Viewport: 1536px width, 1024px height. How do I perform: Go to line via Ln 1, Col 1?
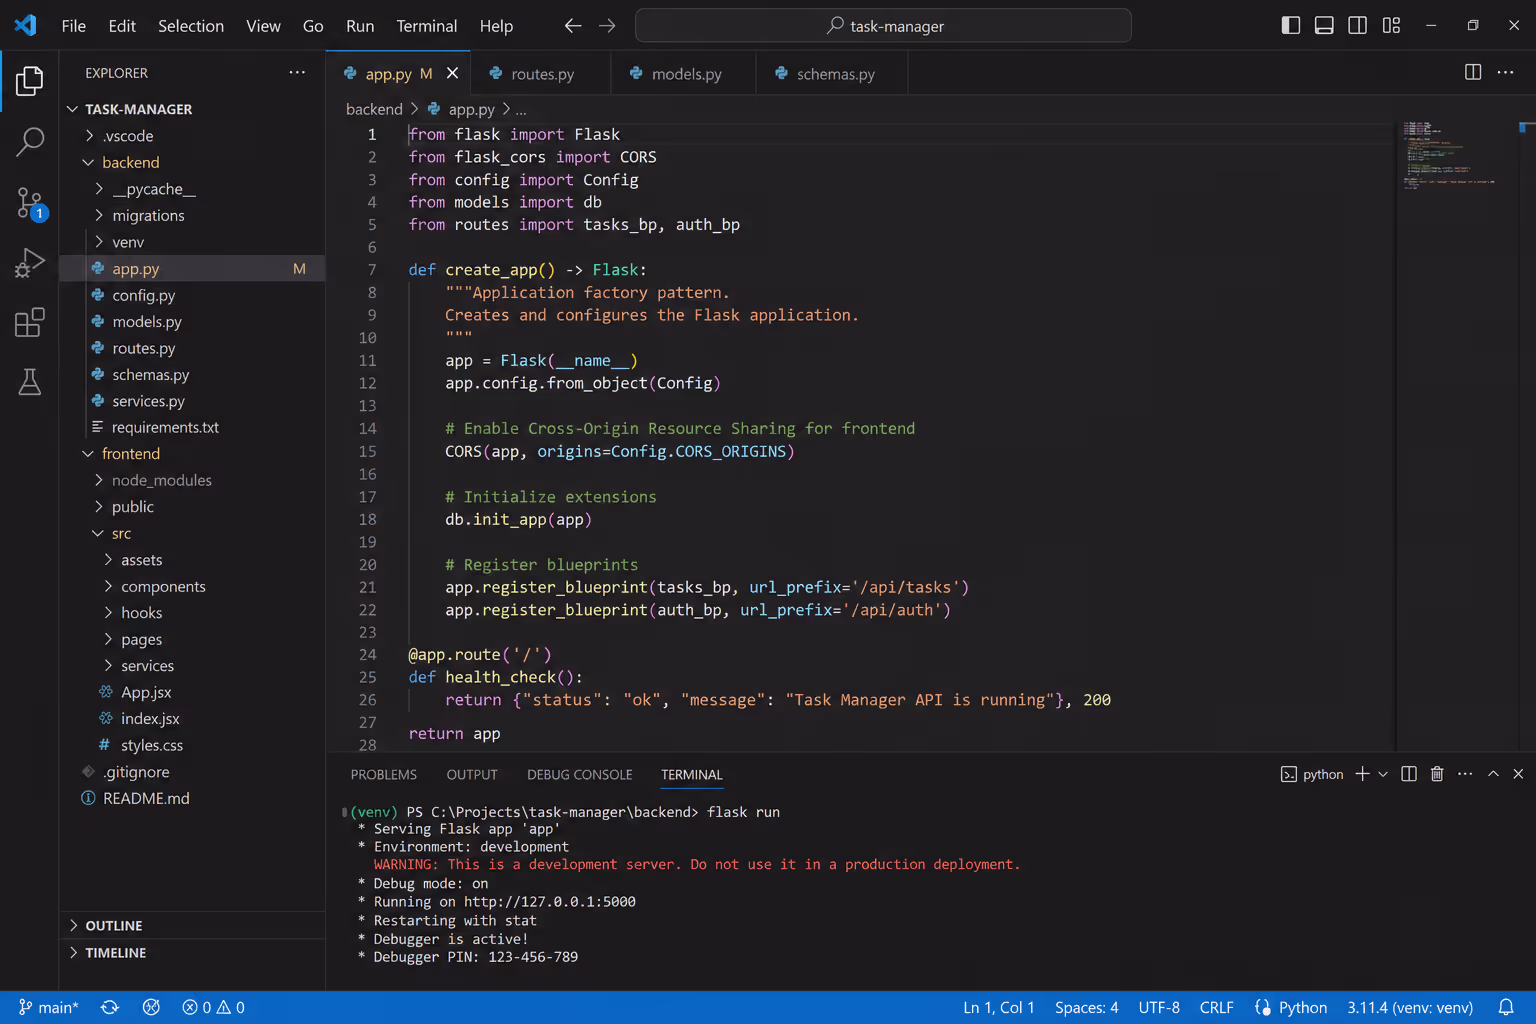[x=998, y=1007]
